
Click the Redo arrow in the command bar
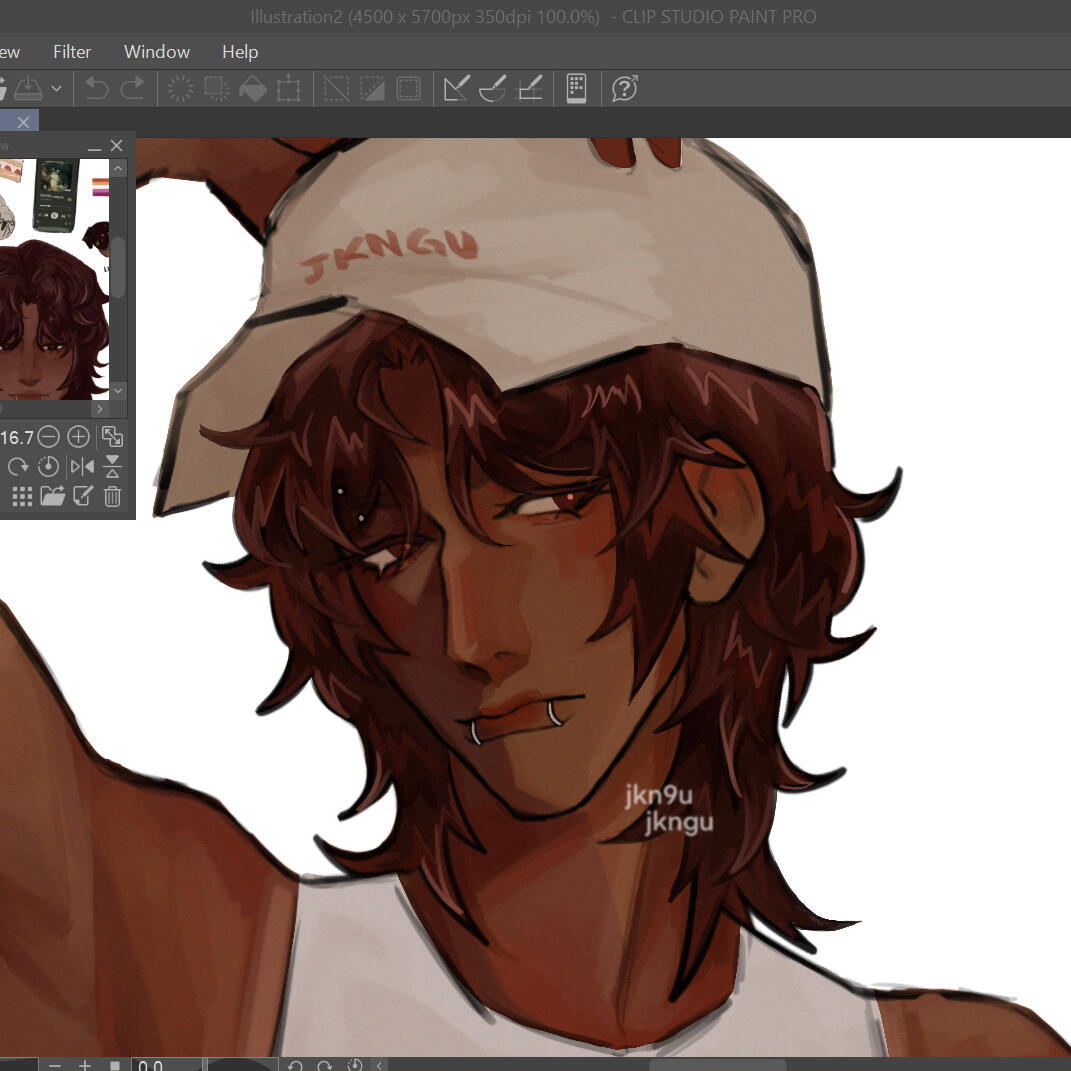pyautogui.click(x=132, y=89)
